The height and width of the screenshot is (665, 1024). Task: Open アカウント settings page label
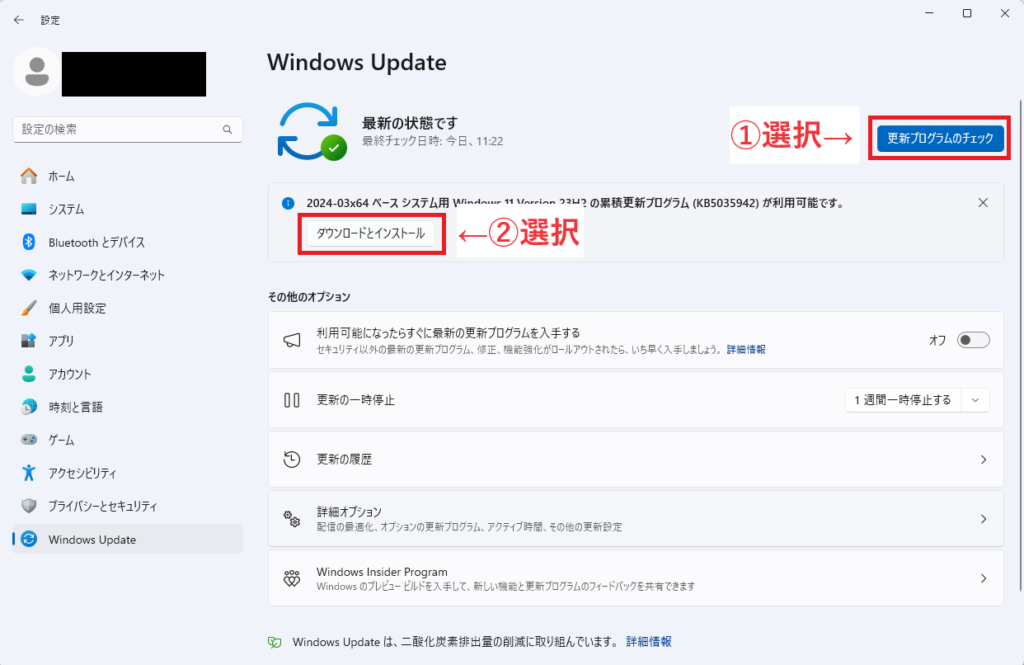[x=70, y=374]
